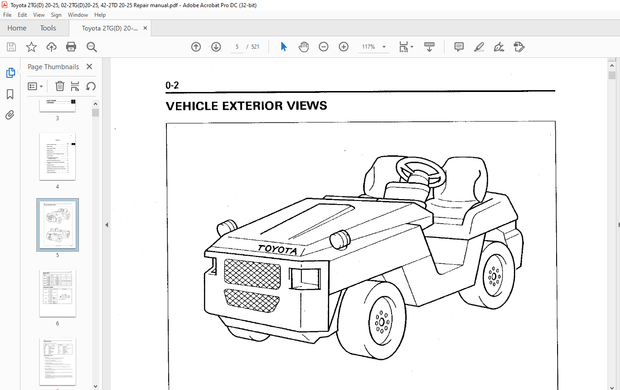This screenshot has height=390, width=620.
Task: Click thumbnail panel scroll down arrow
Action: tap(95, 386)
